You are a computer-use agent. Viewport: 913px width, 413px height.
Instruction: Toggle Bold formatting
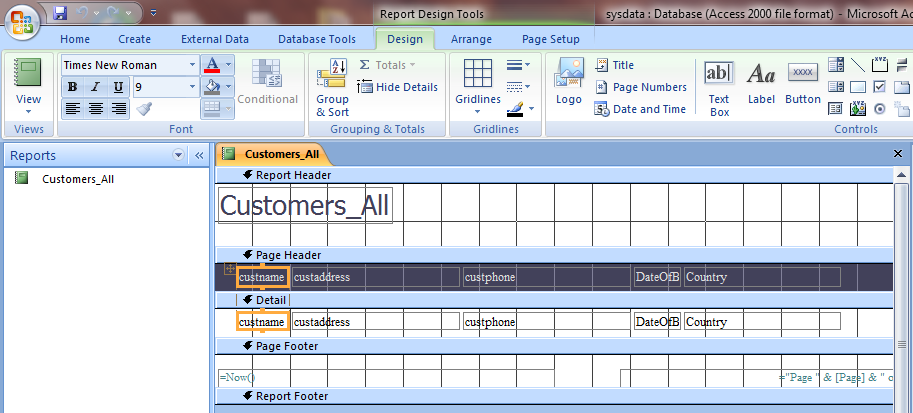(72, 87)
